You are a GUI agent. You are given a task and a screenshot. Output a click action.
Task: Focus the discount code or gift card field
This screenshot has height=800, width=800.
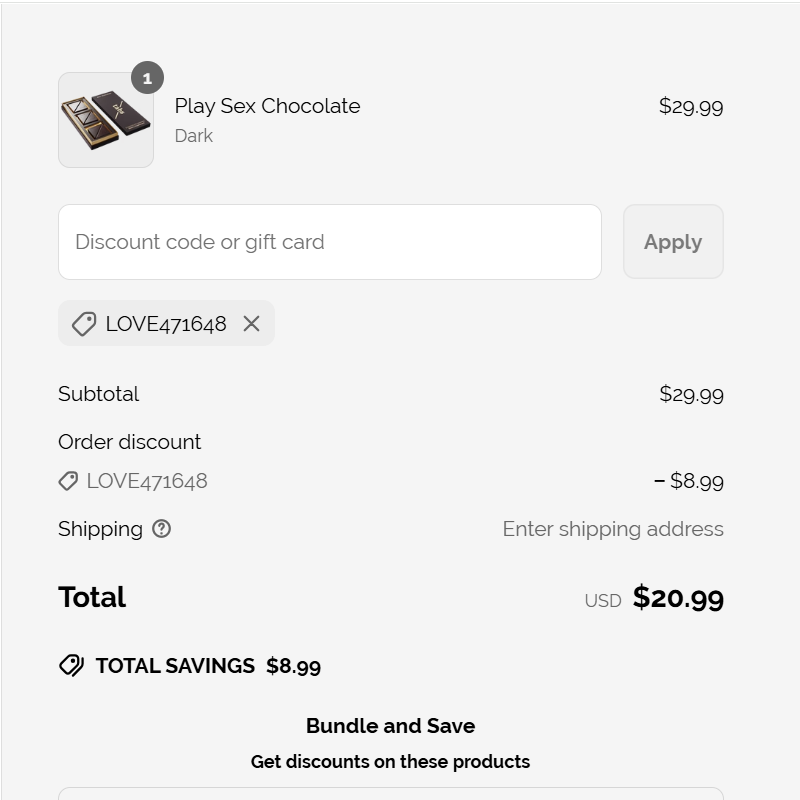pos(330,242)
